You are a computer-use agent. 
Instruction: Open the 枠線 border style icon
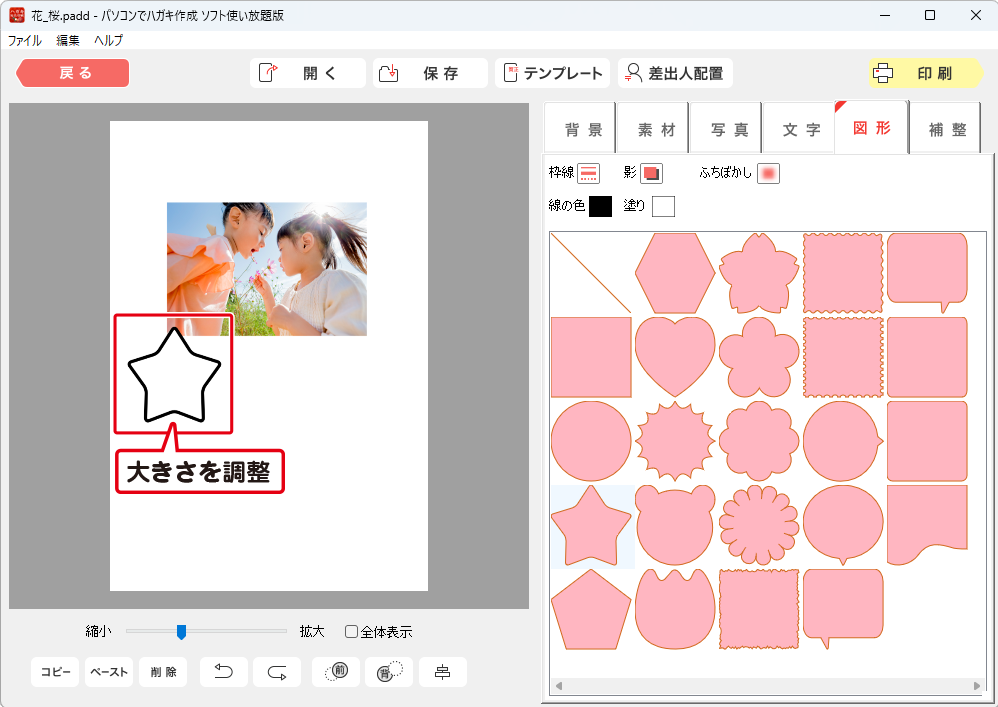(x=589, y=173)
